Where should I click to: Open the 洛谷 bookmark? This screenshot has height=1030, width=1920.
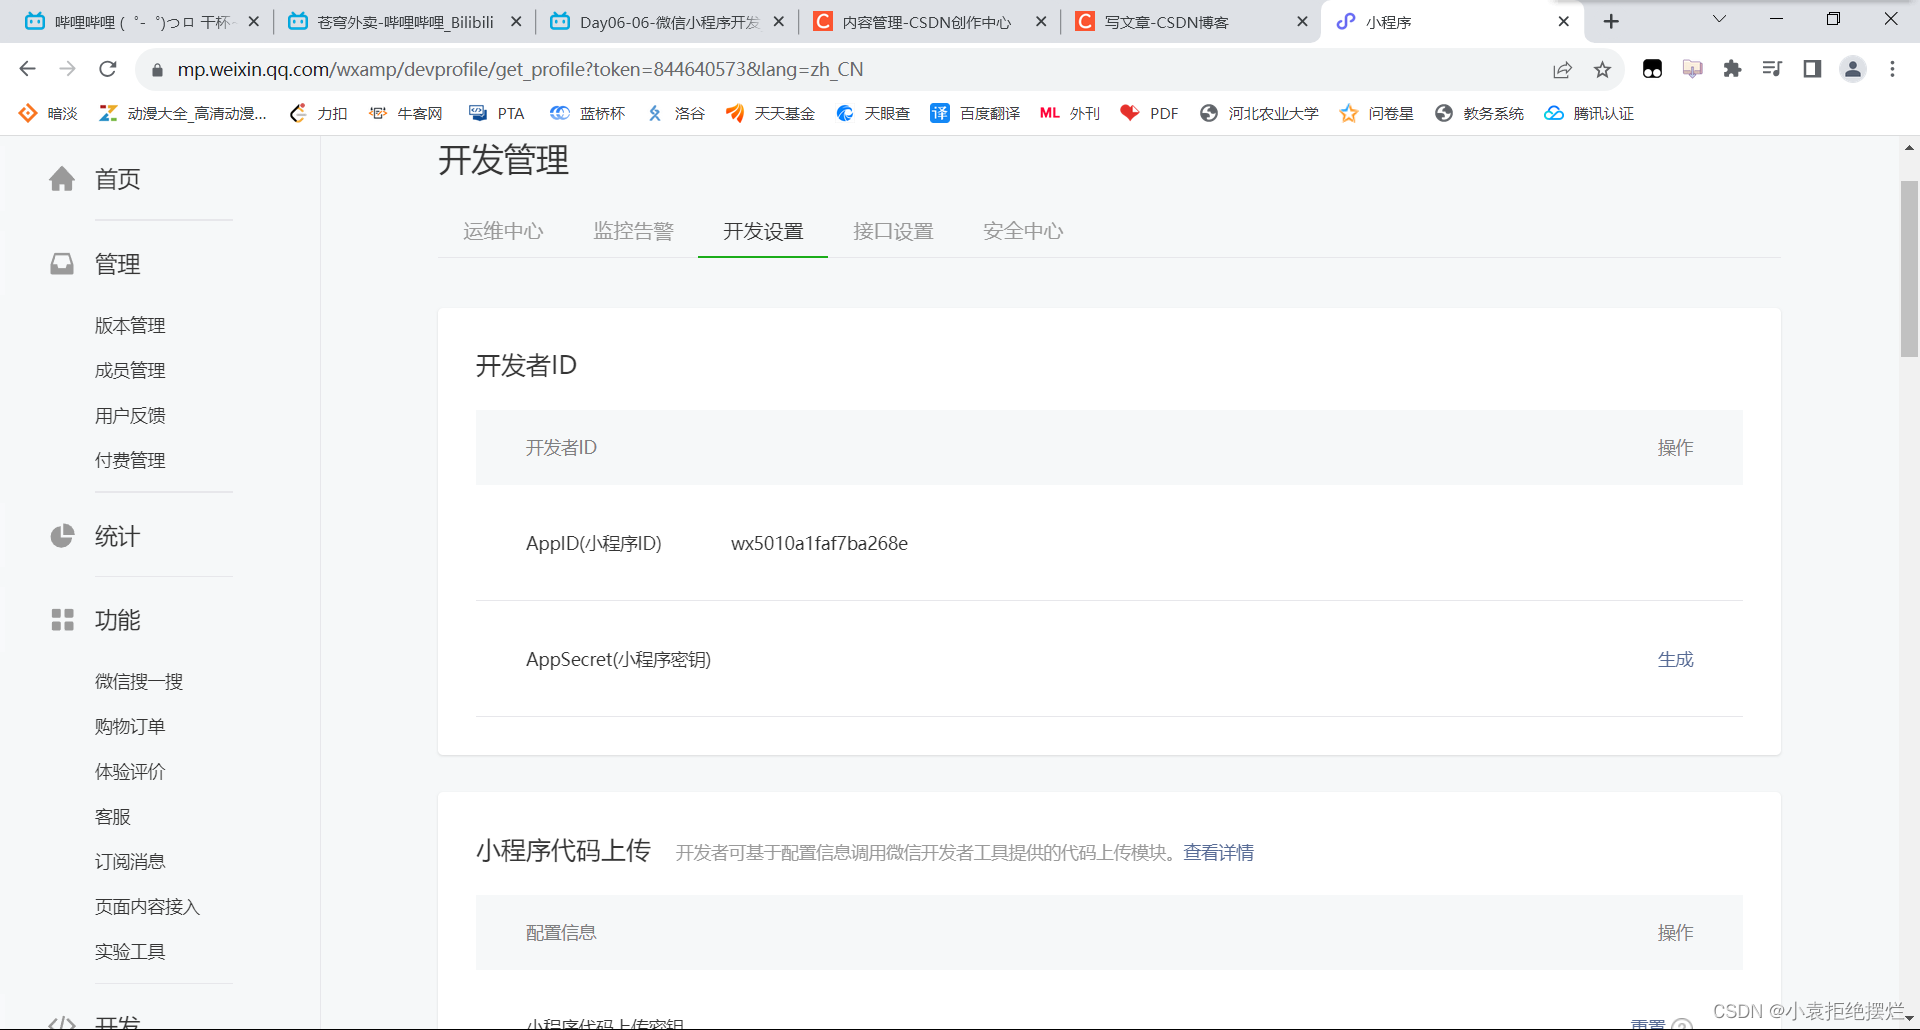coord(676,113)
